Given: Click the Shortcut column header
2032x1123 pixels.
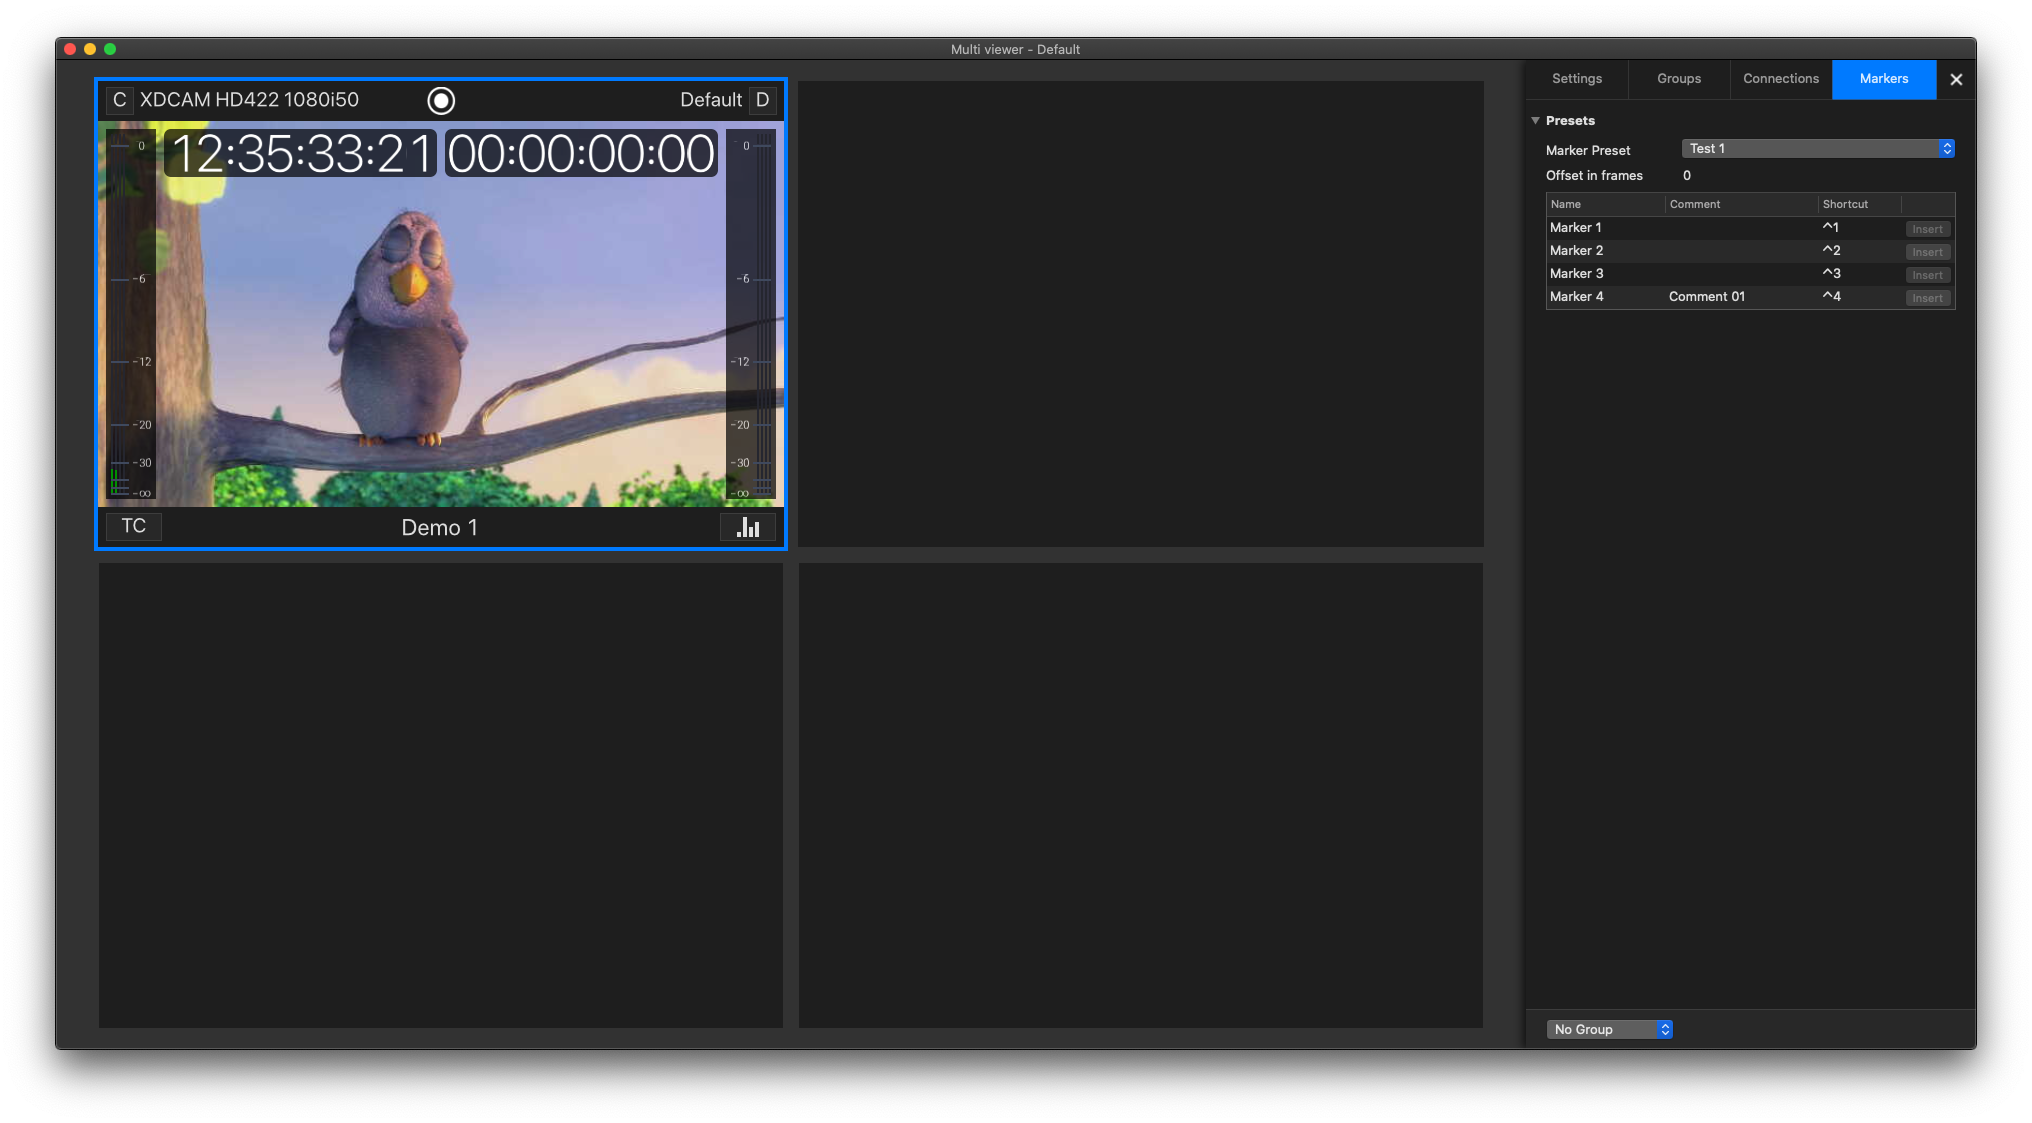Looking at the screenshot, I should click(1859, 204).
